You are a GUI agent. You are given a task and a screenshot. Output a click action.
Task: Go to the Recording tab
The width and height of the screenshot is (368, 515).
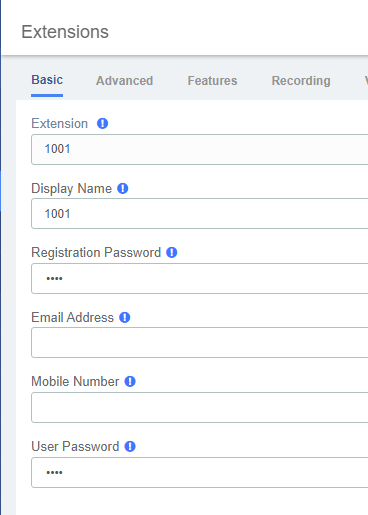[301, 81]
